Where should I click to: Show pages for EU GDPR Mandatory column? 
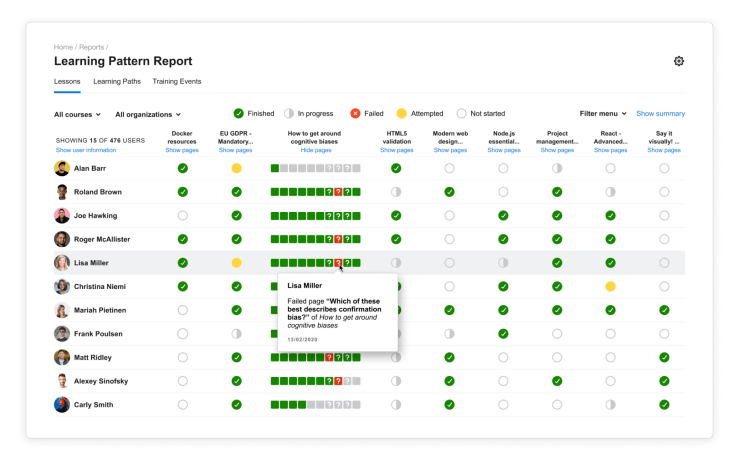click(x=236, y=150)
